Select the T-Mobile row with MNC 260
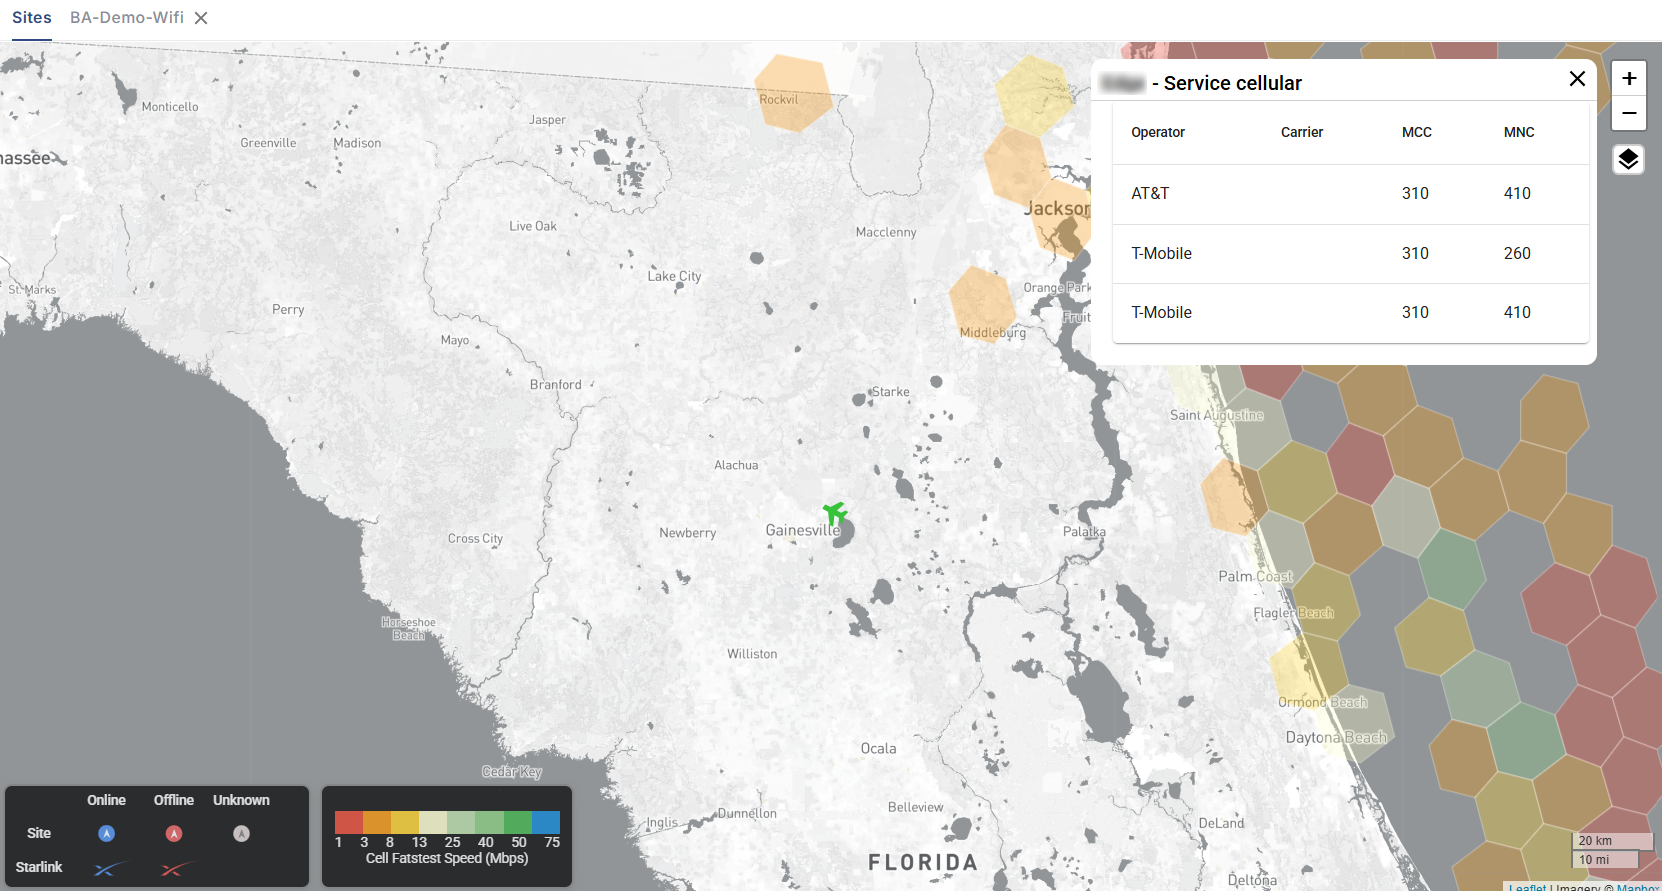1662x891 pixels. [x=1350, y=254]
